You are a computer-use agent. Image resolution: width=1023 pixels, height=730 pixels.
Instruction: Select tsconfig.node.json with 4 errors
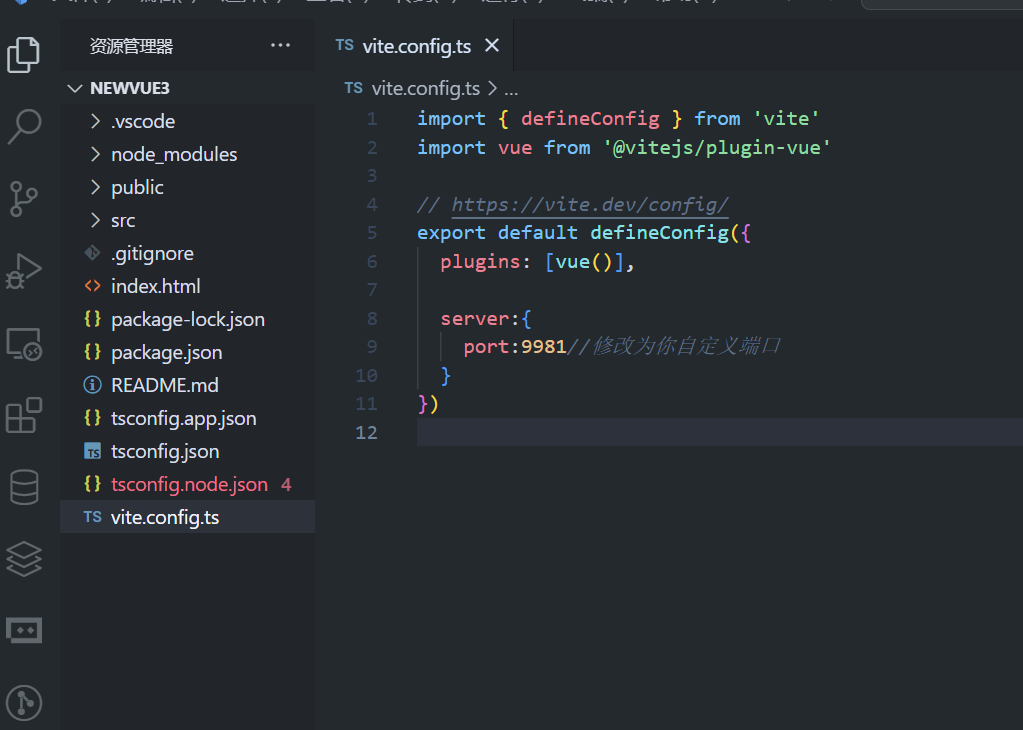pyautogui.click(x=189, y=484)
